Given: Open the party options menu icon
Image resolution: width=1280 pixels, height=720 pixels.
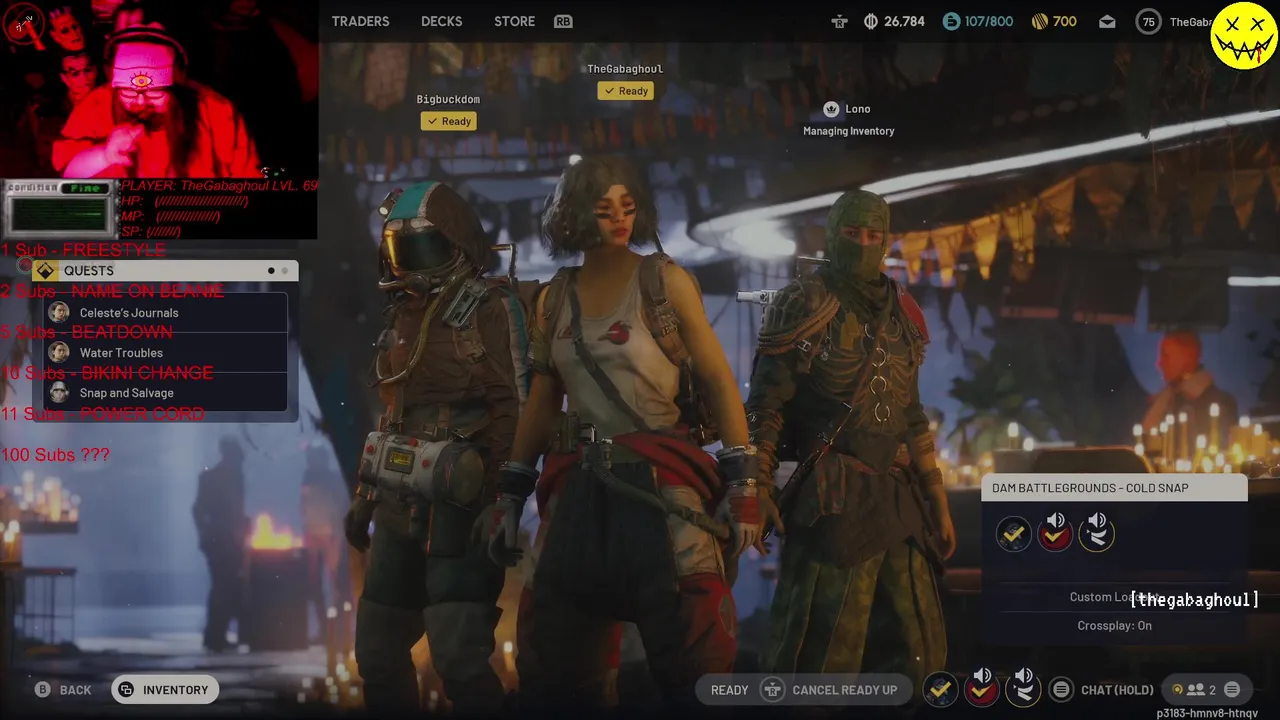Looking at the screenshot, I should [1232, 690].
